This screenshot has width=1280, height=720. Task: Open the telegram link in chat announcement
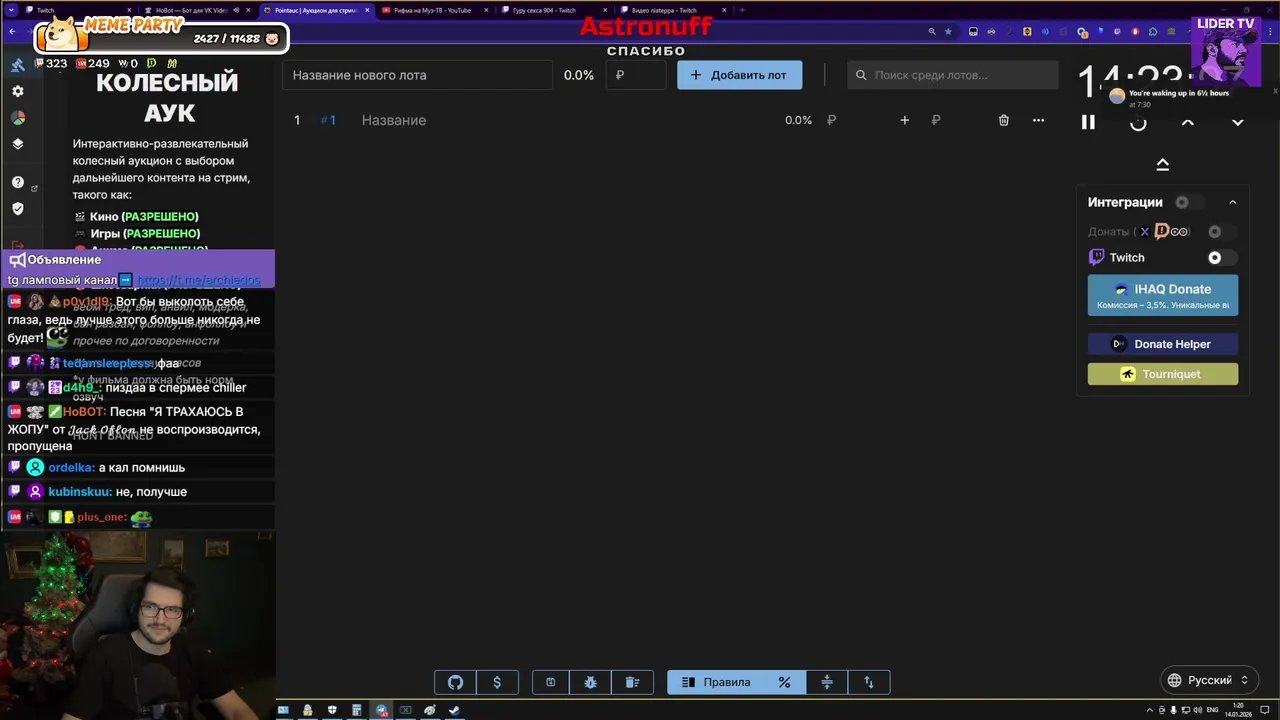(x=198, y=281)
